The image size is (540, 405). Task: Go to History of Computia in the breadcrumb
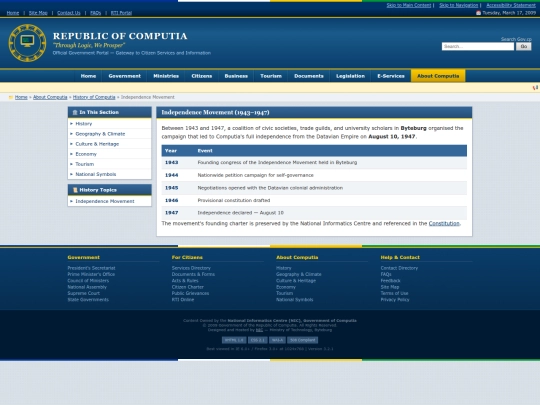click(x=94, y=97)
